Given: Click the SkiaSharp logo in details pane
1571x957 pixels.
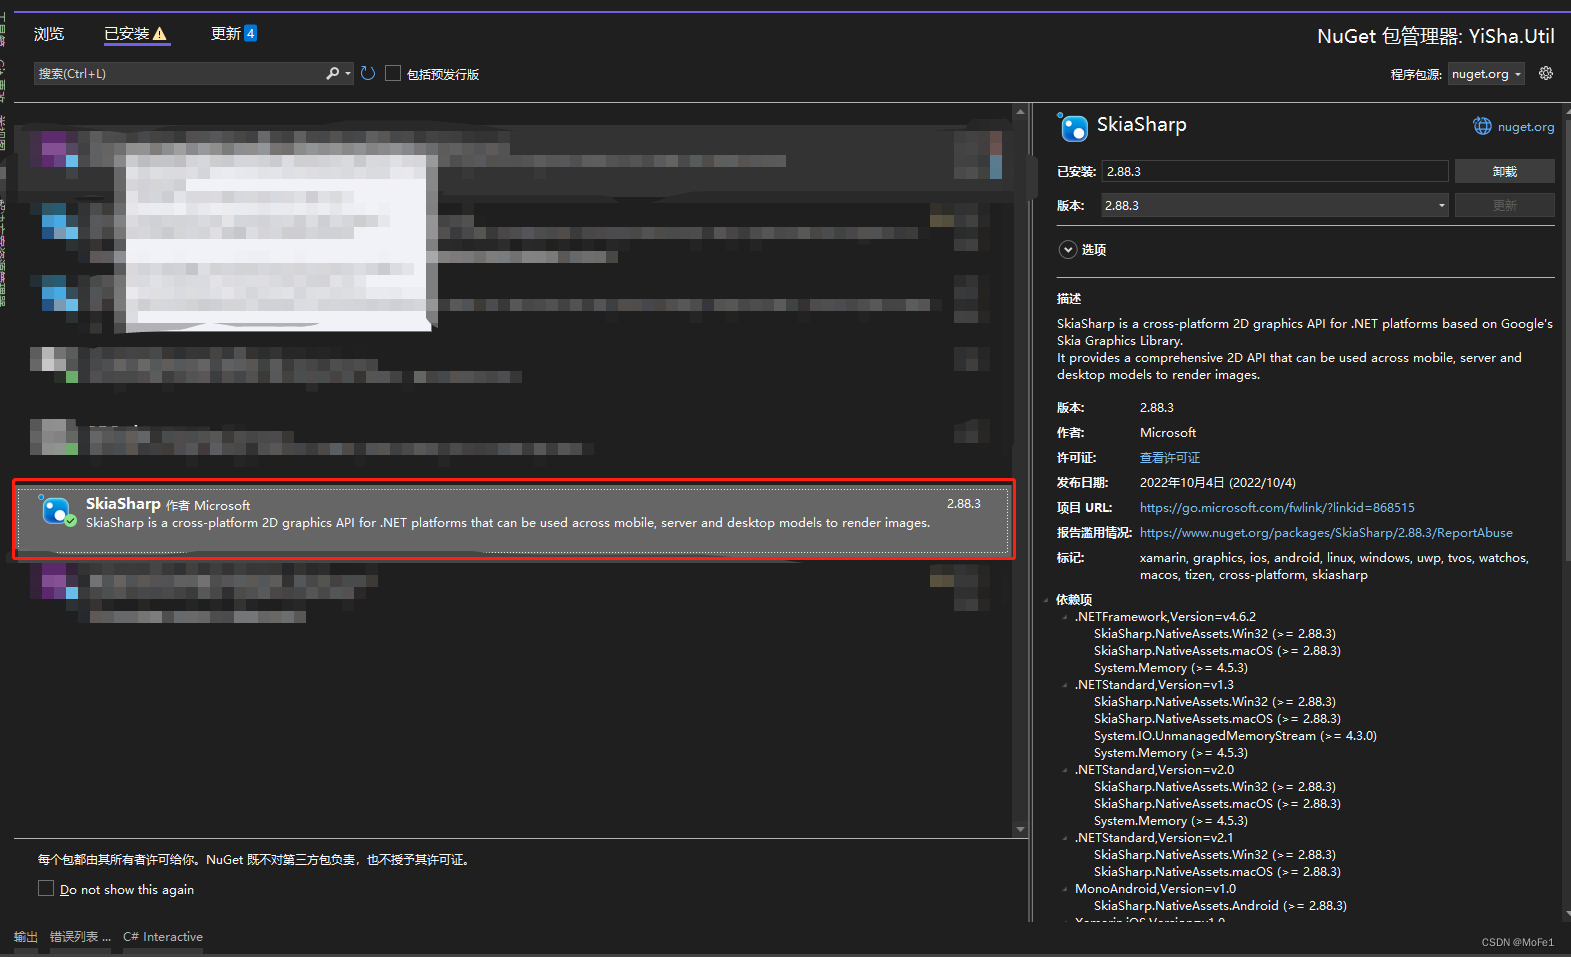Looking at the screenshot, I should pos(1073,127).
